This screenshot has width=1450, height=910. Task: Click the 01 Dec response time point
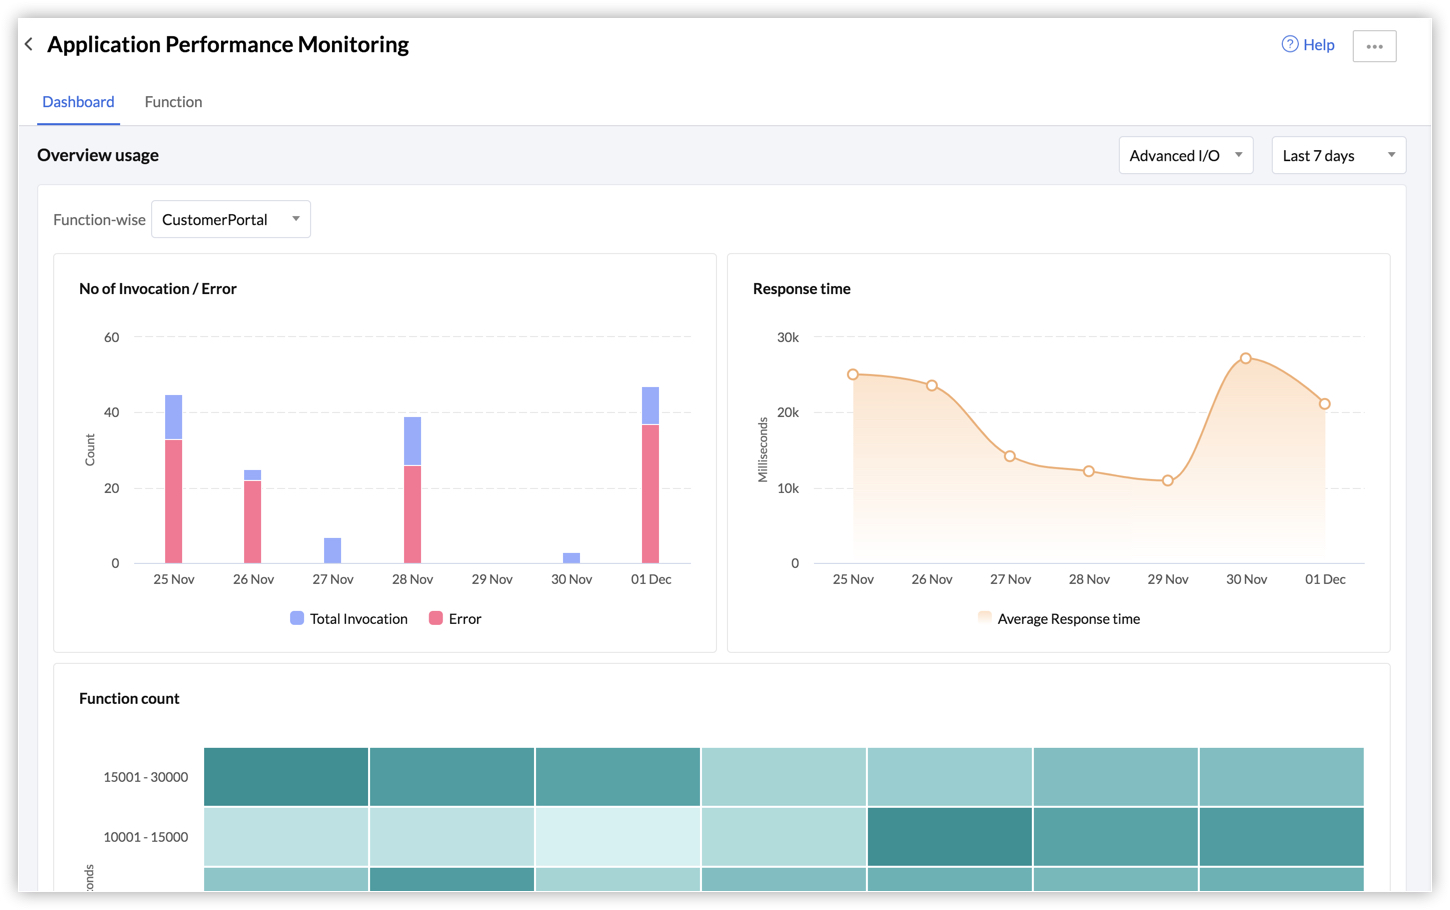click(1325, 404)
